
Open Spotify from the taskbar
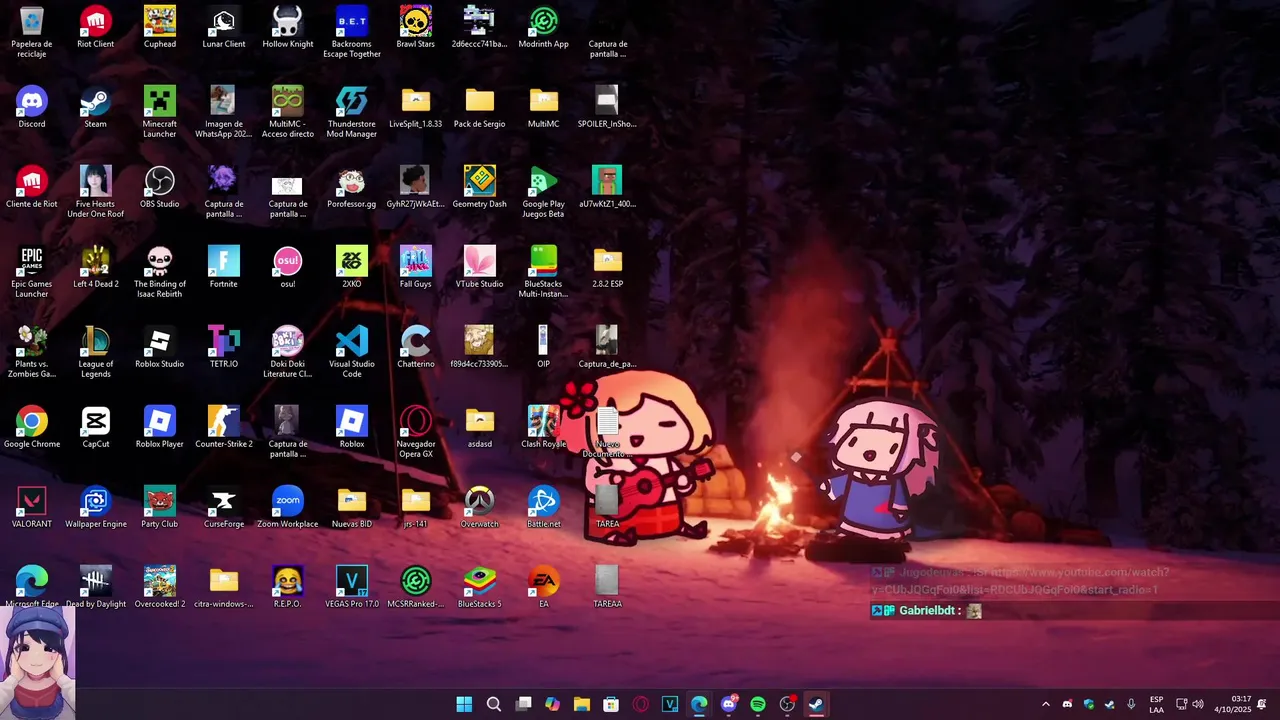(758, 704)
